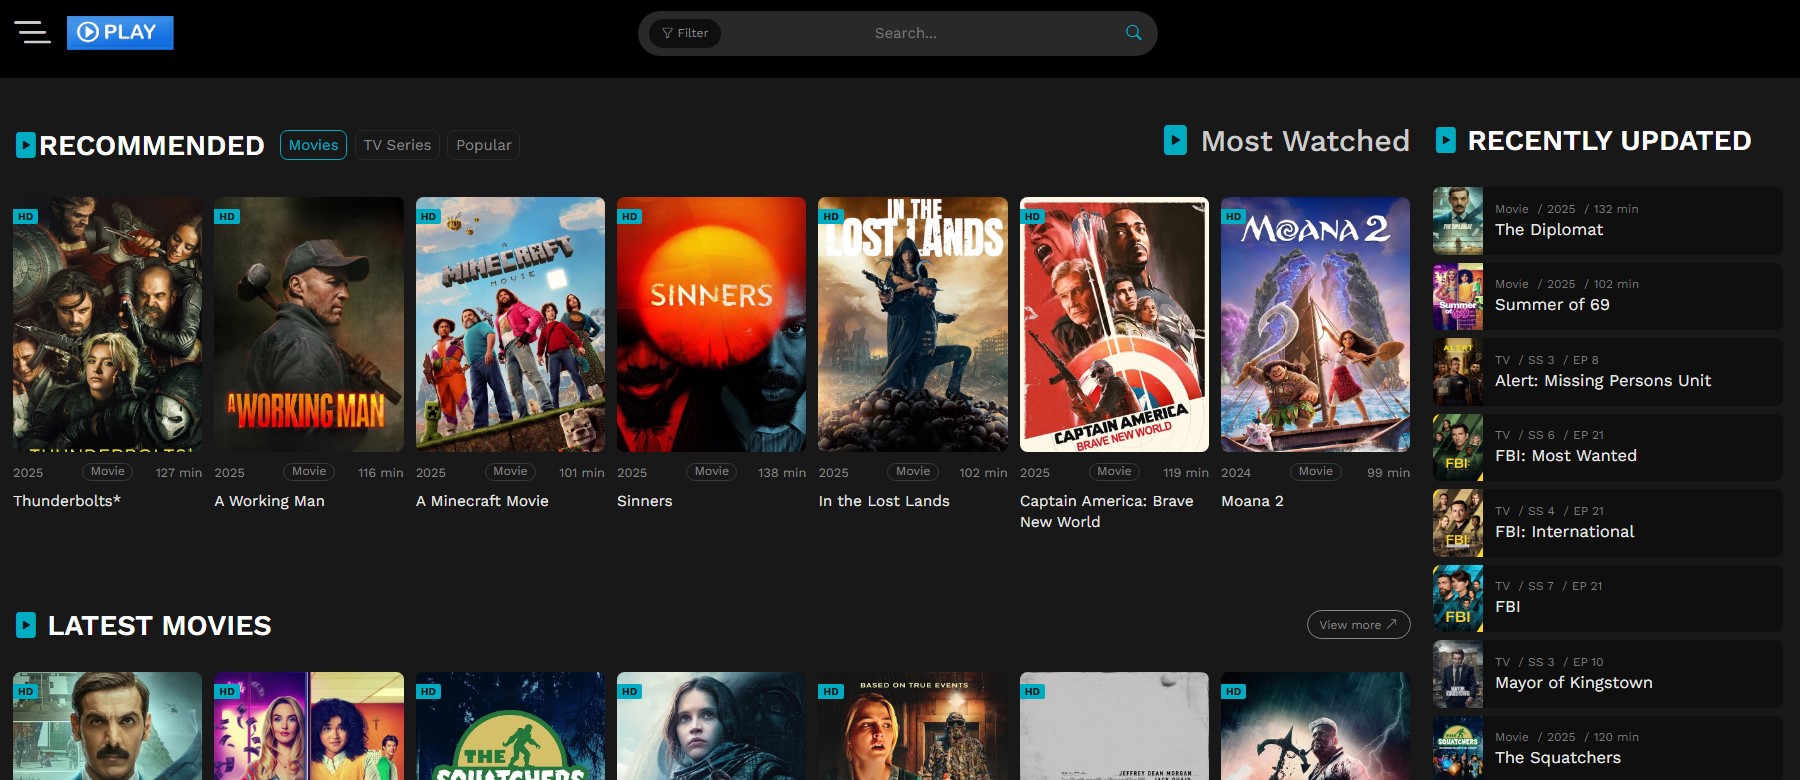Screen dimensions: 1800x780
Task: Click Movie tag under Thunderbolts*
Action: pyautogui.click(x=108, y=471)
